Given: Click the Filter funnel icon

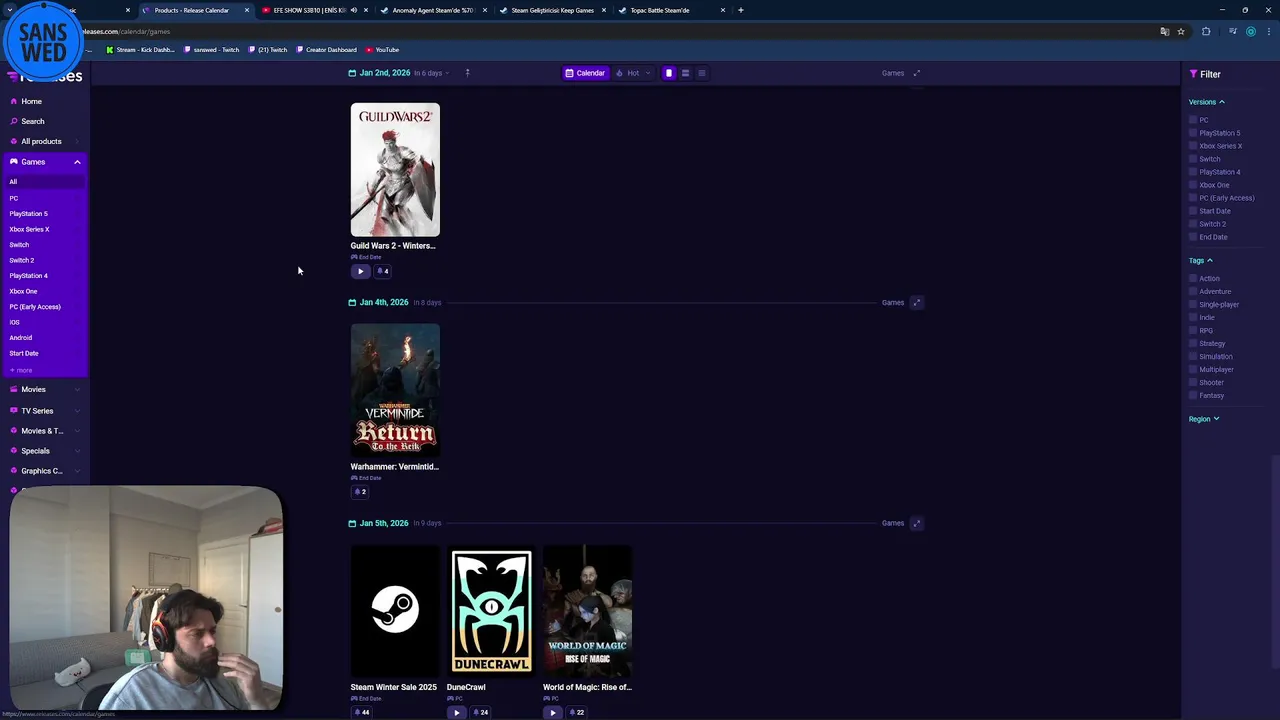Looking at the screenshot, I should point(1193,74).
